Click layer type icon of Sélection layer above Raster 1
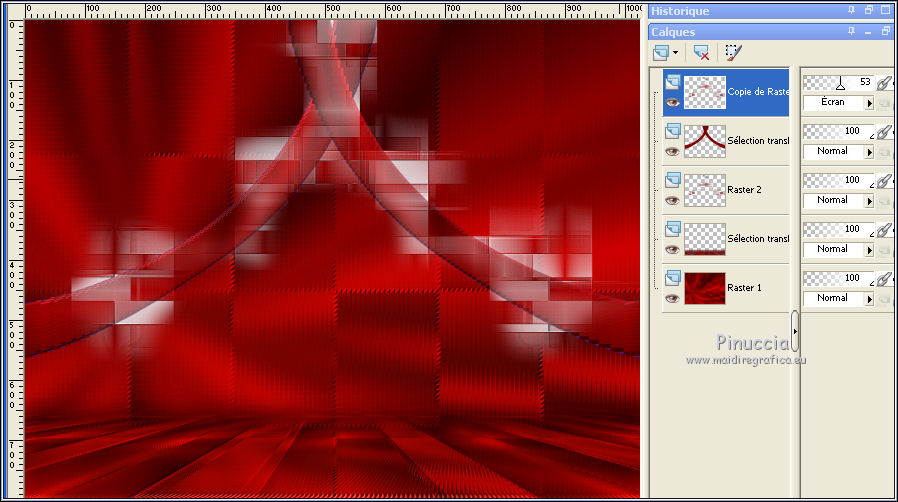The height and width of the screenshot is (502, 898). point(672,229)
